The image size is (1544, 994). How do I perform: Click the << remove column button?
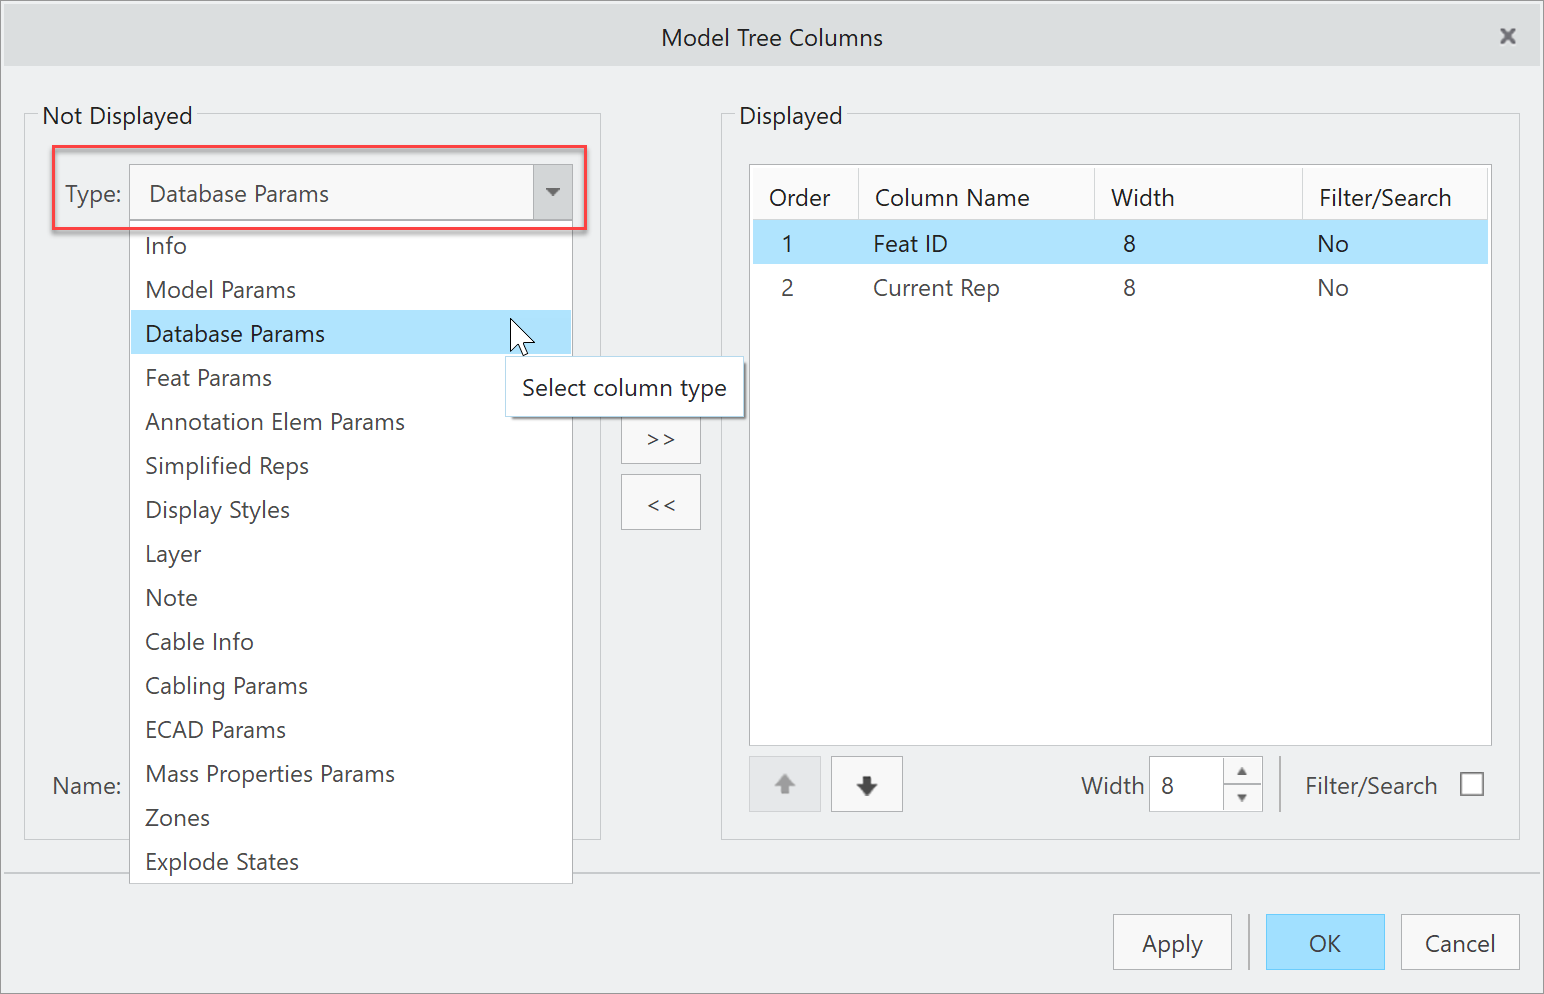tap(660, 502)
